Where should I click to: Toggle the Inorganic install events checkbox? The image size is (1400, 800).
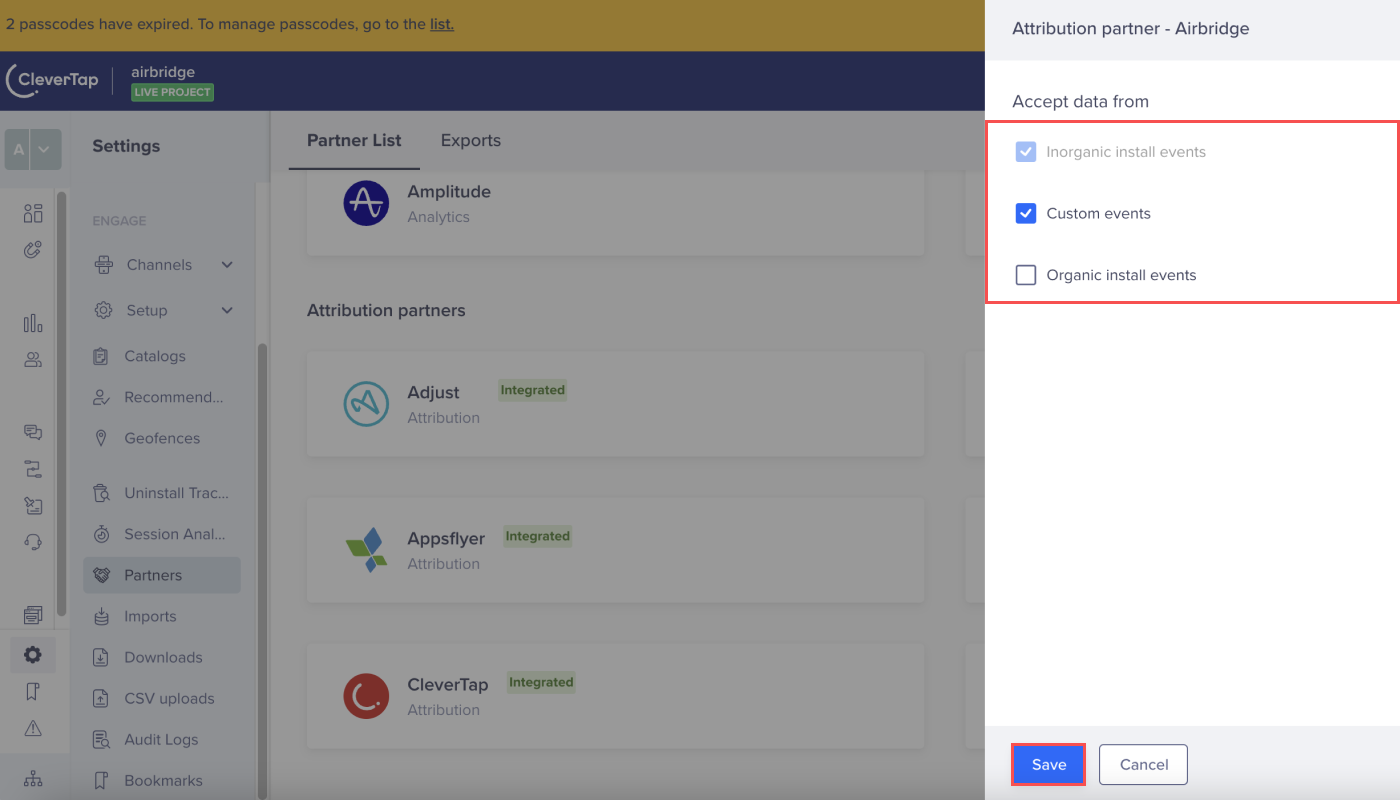pos(1026,152)
